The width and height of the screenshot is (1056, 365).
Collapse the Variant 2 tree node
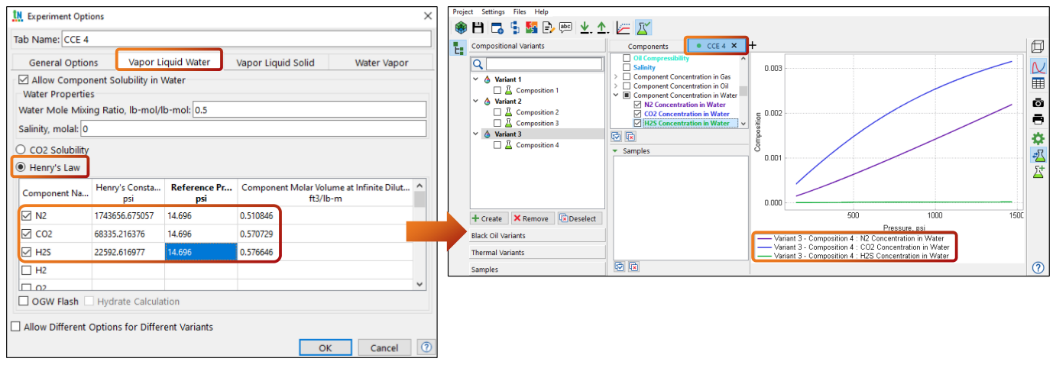click(x=475, y=101)
